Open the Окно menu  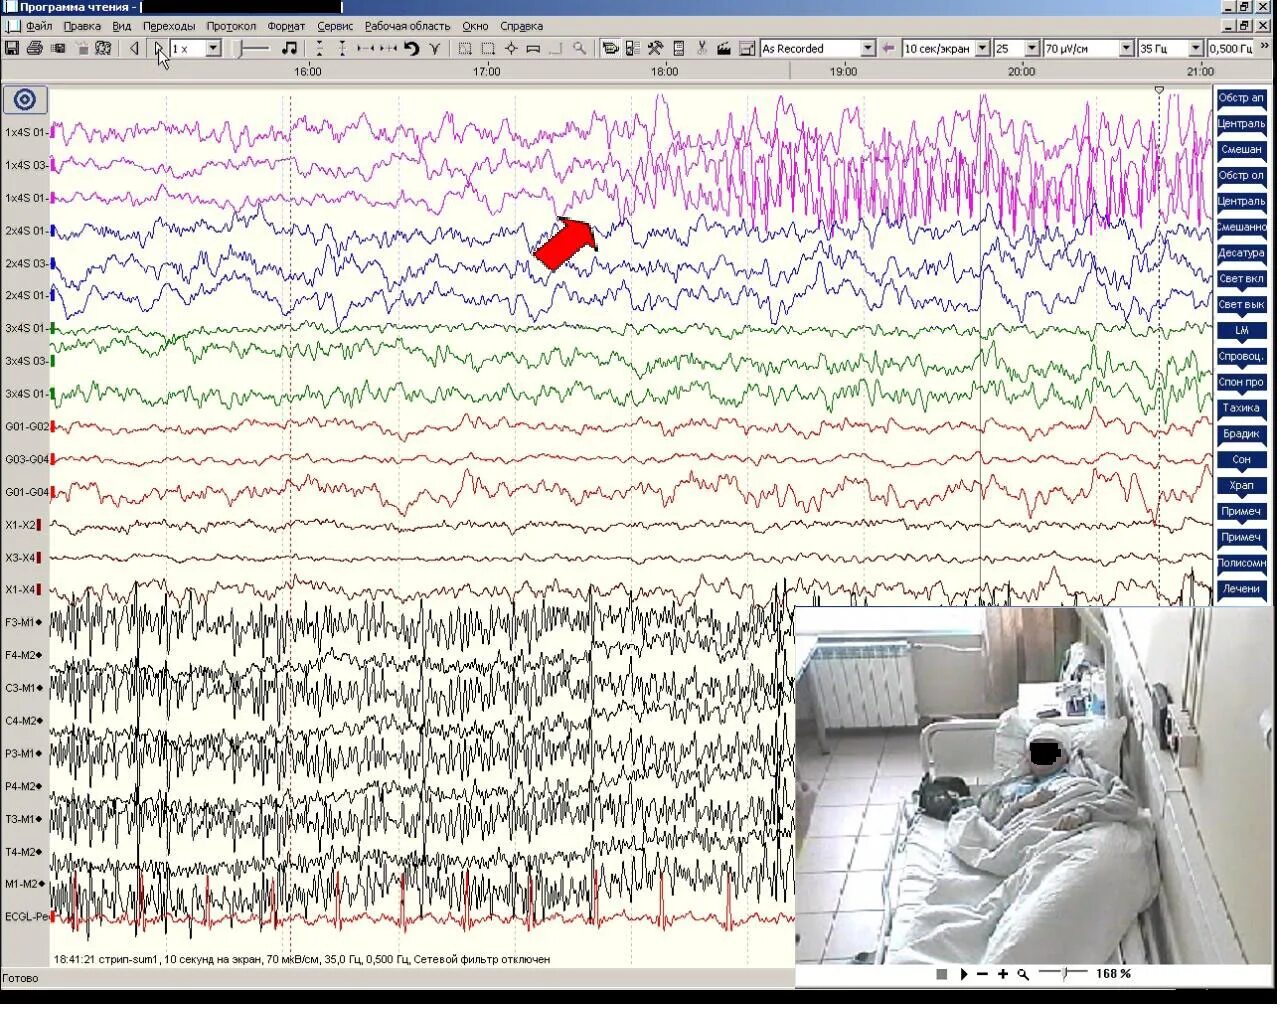(475, 26)
